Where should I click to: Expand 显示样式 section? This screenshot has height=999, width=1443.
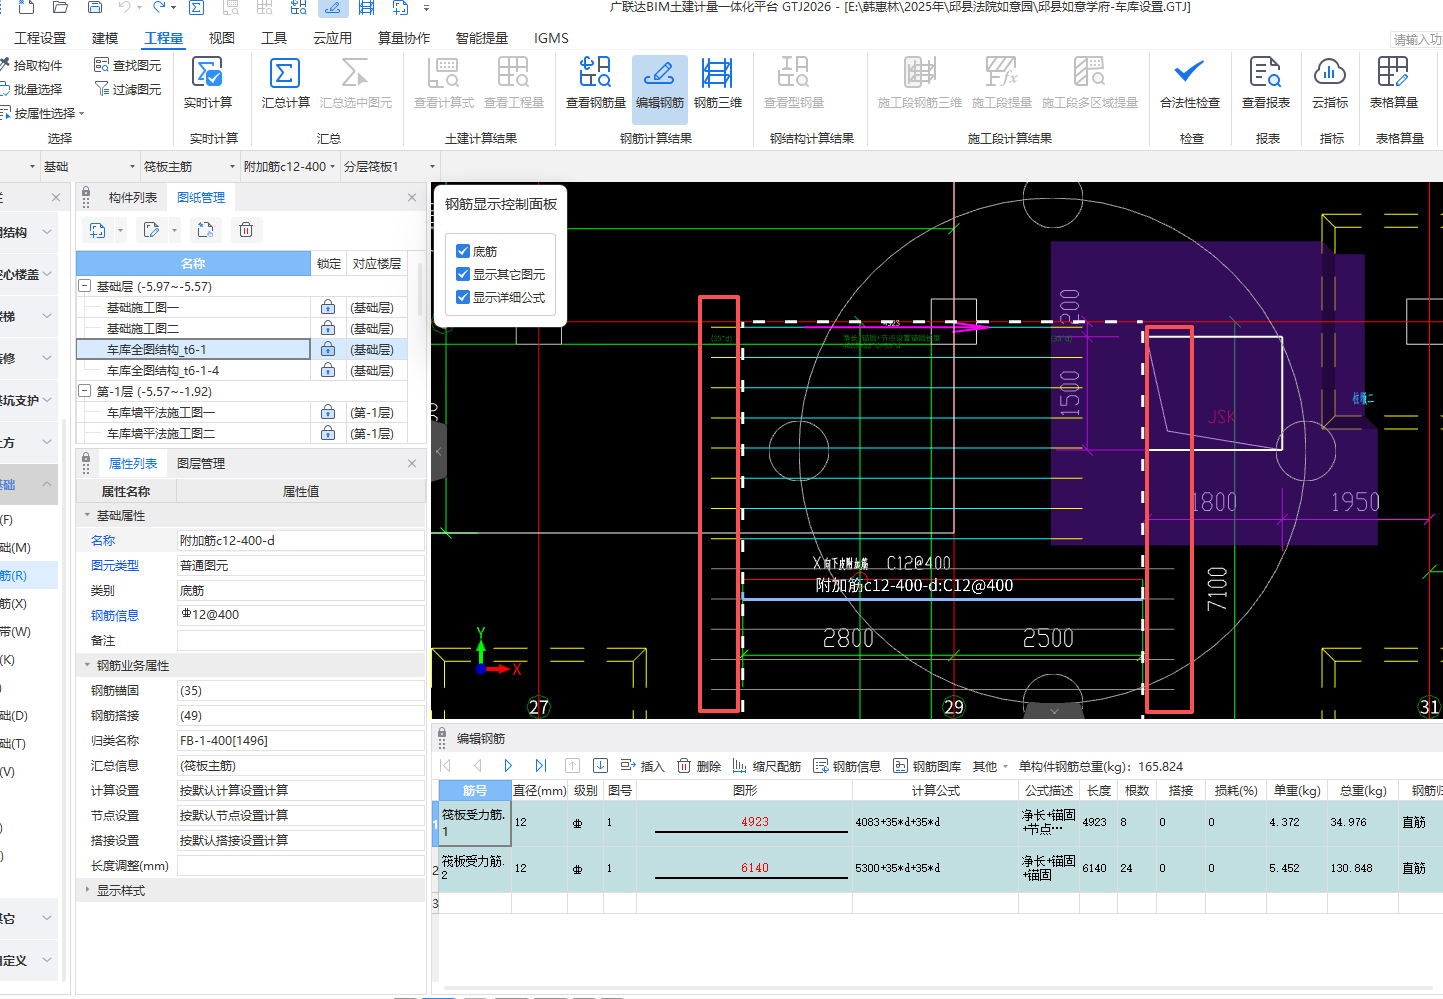[87, 890]
